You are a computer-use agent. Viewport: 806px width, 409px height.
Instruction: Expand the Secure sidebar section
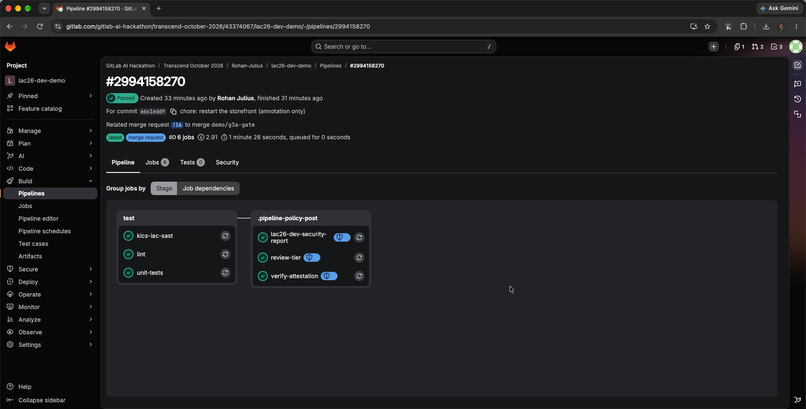[50, 269]
